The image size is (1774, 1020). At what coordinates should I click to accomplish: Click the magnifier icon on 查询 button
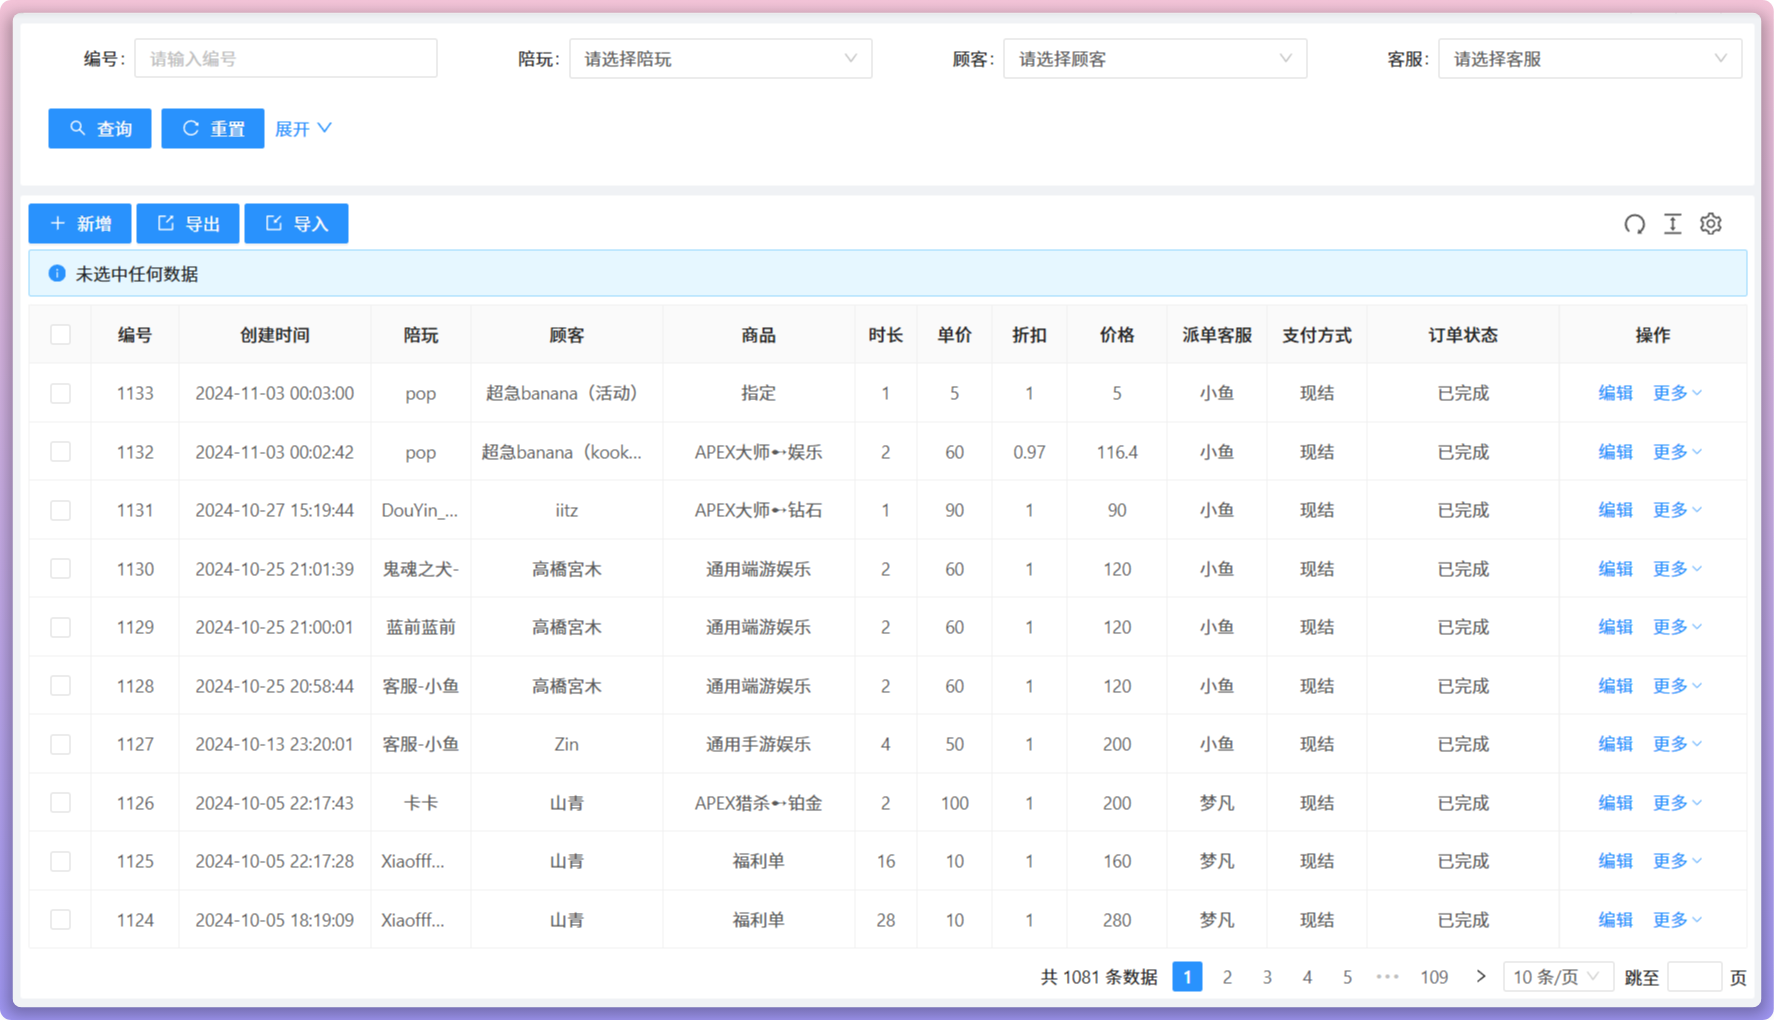pyautogui.click(x=79, y=128)
